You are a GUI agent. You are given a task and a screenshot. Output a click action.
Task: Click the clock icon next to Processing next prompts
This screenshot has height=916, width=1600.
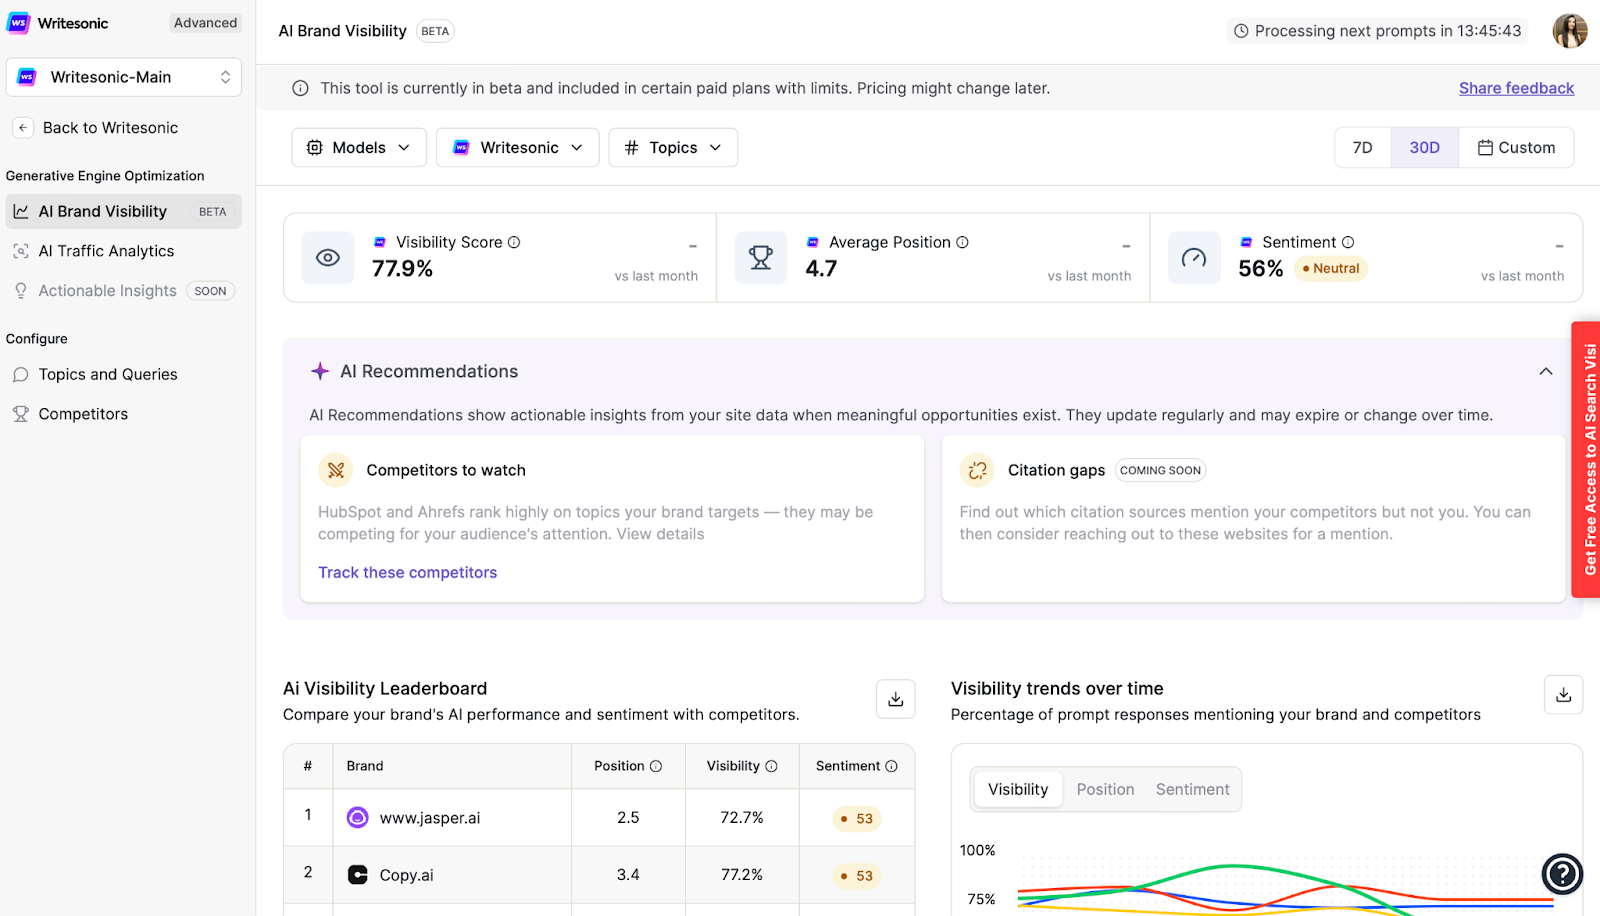point(1241,31)
